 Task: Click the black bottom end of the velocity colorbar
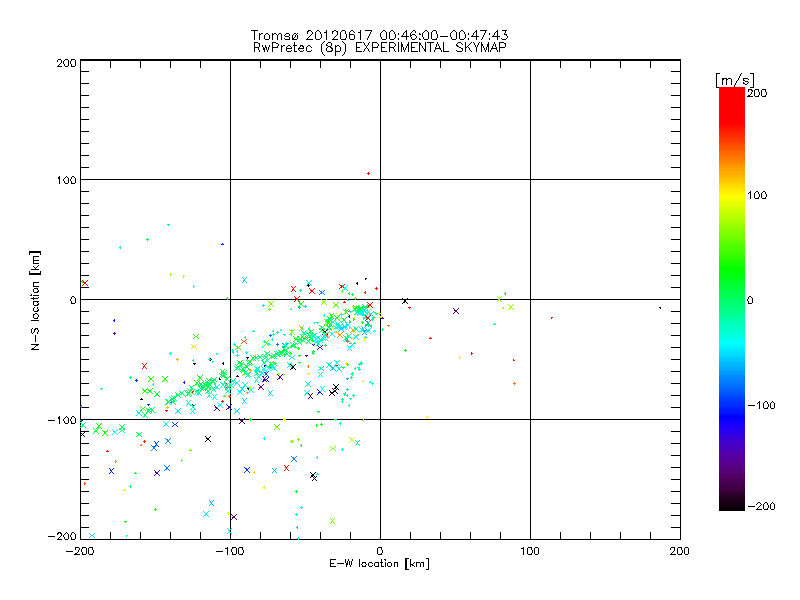pos(732,505)
